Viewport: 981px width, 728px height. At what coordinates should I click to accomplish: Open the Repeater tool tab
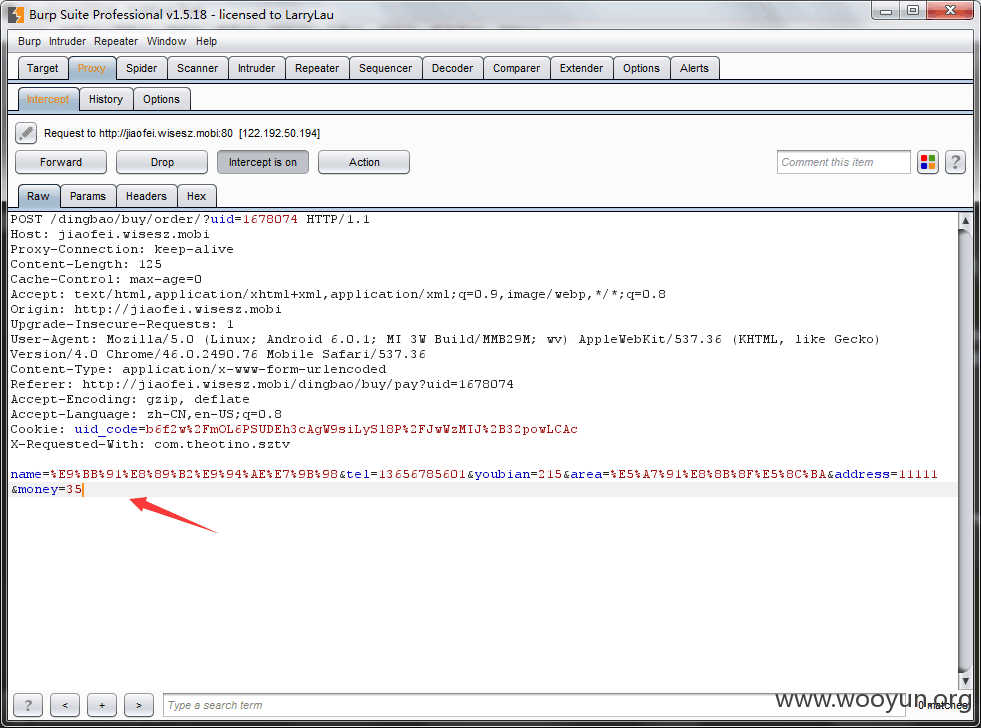point(317,68)
